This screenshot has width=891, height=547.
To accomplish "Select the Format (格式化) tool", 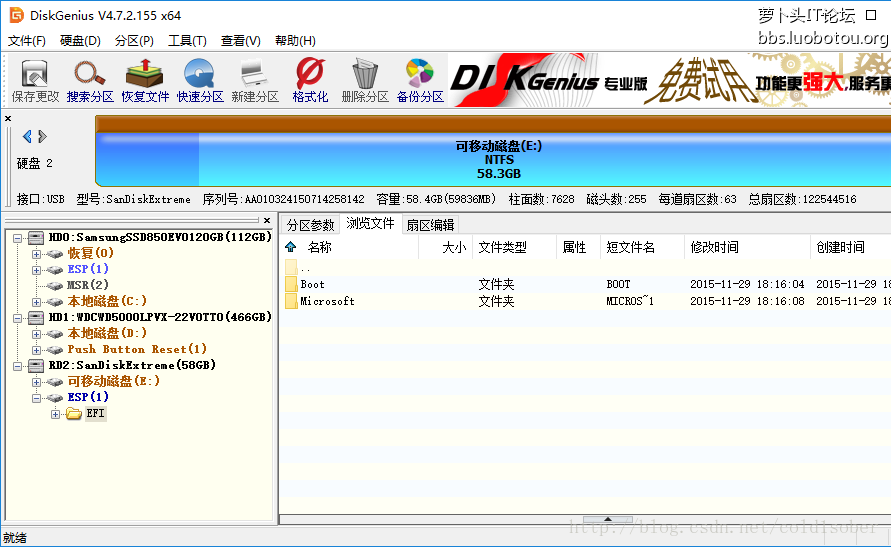I will click(310, 81).
